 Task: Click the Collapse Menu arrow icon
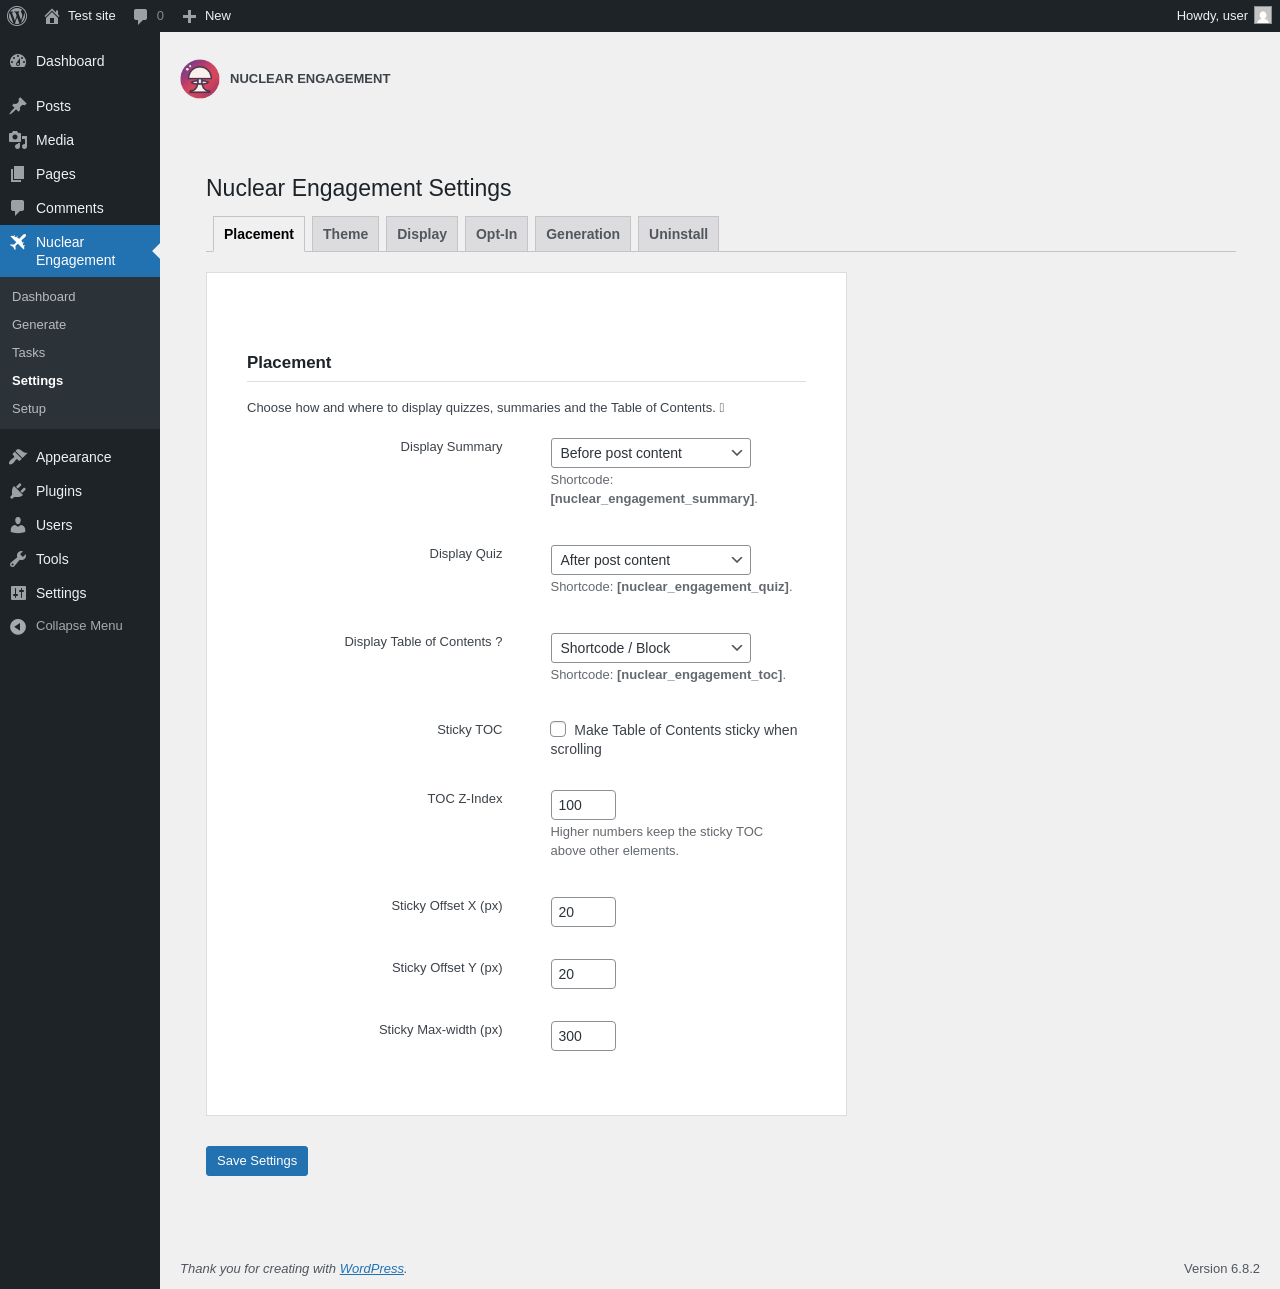(x=18, y=626)
